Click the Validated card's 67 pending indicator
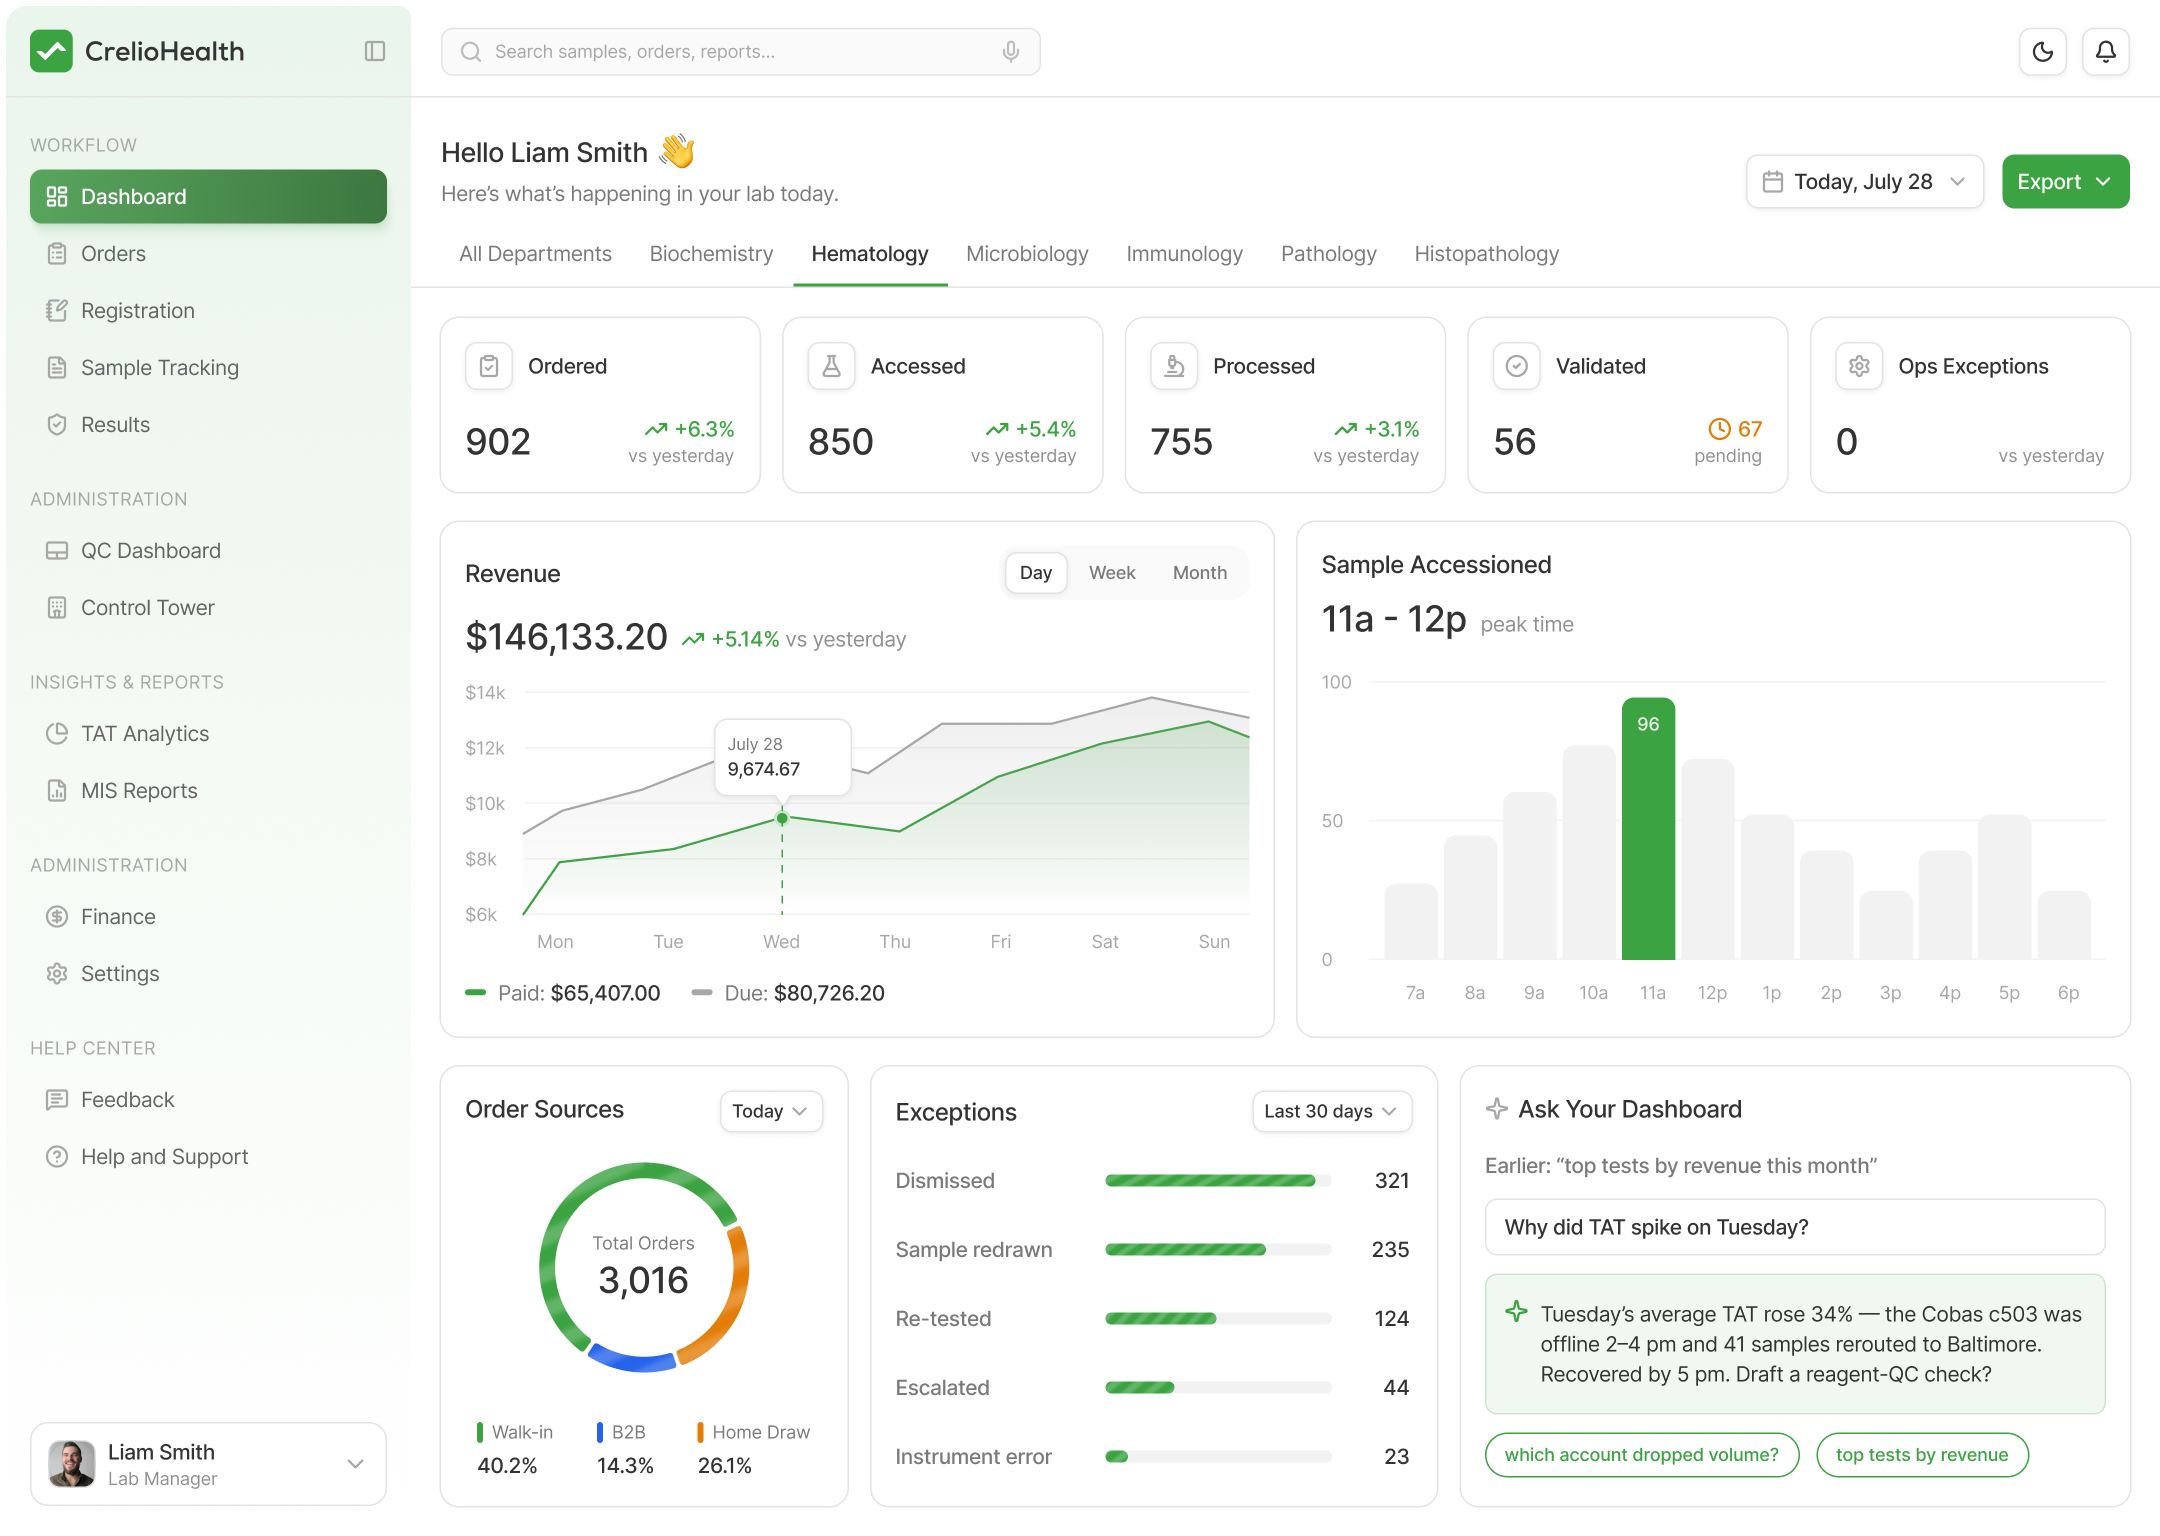2160x1536 pixels. 1734,429
